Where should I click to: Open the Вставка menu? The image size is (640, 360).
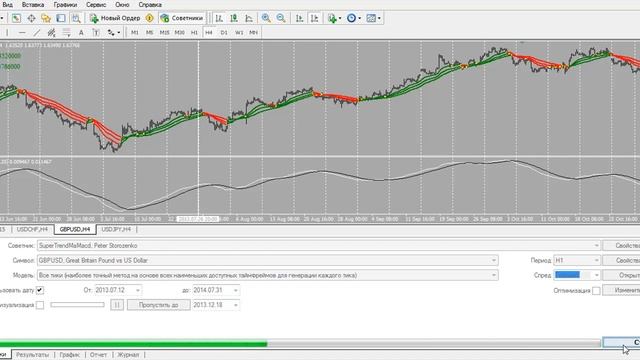[33, 5]
